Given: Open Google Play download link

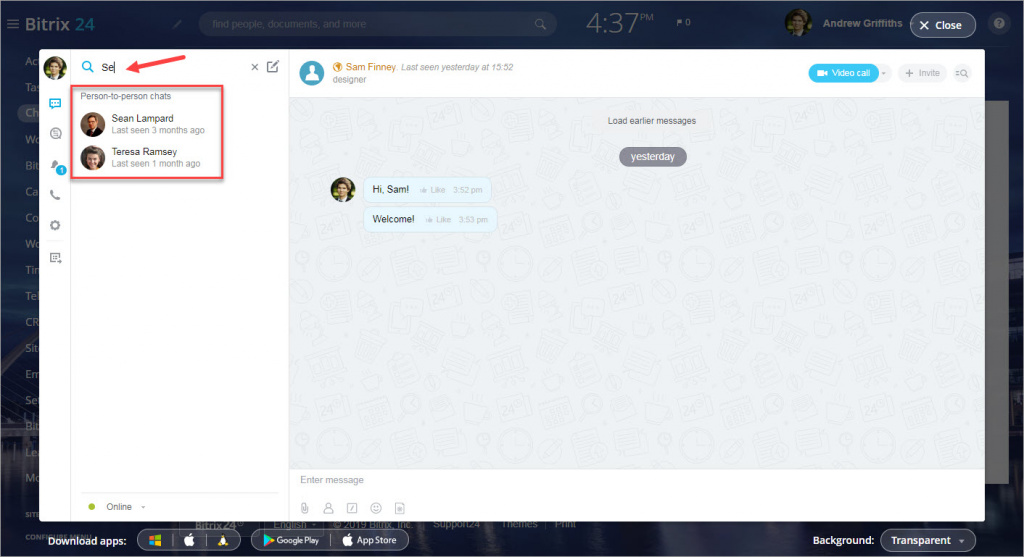Looking at the screenshot, I should tap(291, 540).
